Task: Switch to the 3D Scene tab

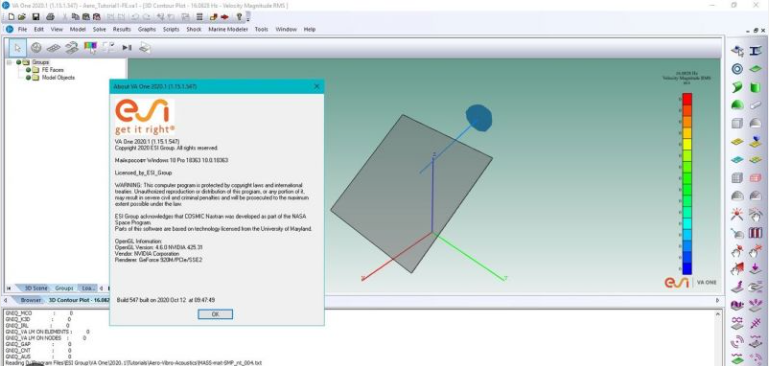Action: pyautogui.click(x=36, y=288)
